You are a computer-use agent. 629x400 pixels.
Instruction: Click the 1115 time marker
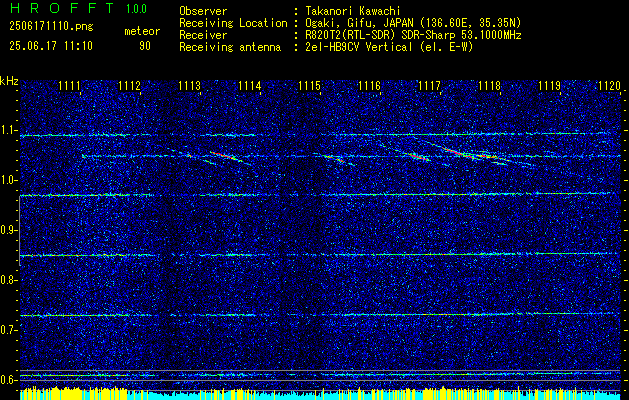309,86
